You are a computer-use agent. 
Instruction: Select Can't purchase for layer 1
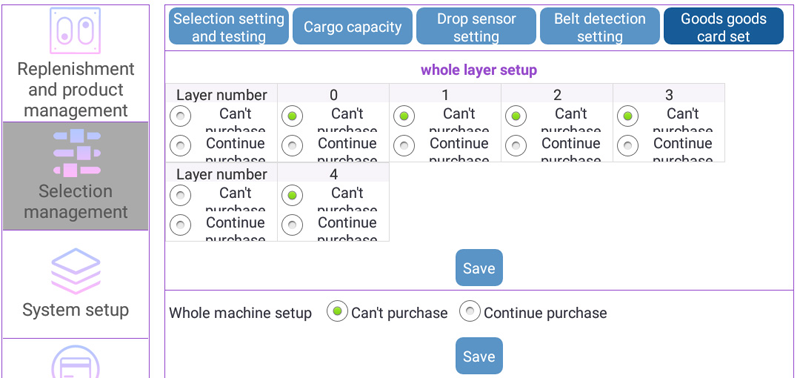(x=404, y=116)
